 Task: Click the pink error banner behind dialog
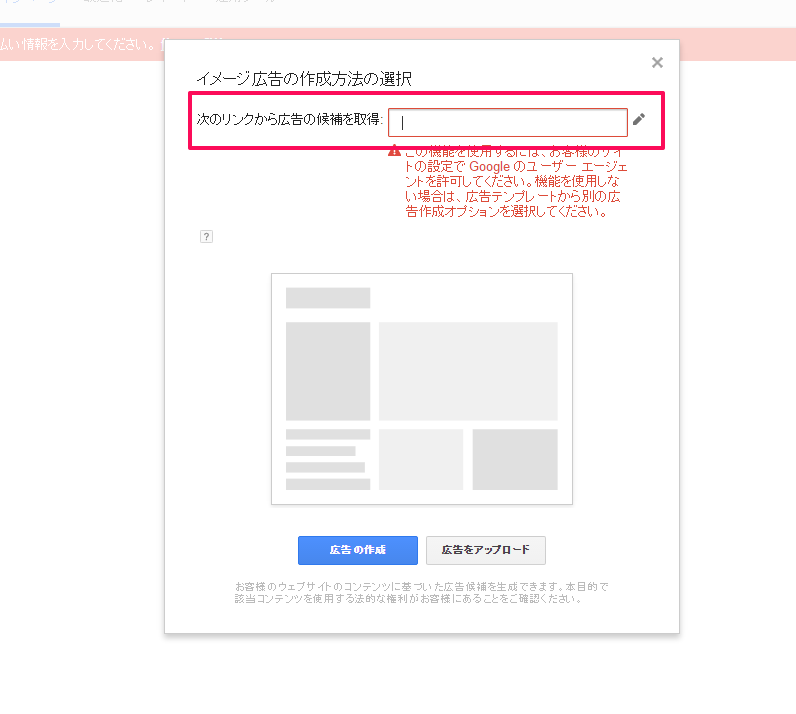click(x=80, y=45)
